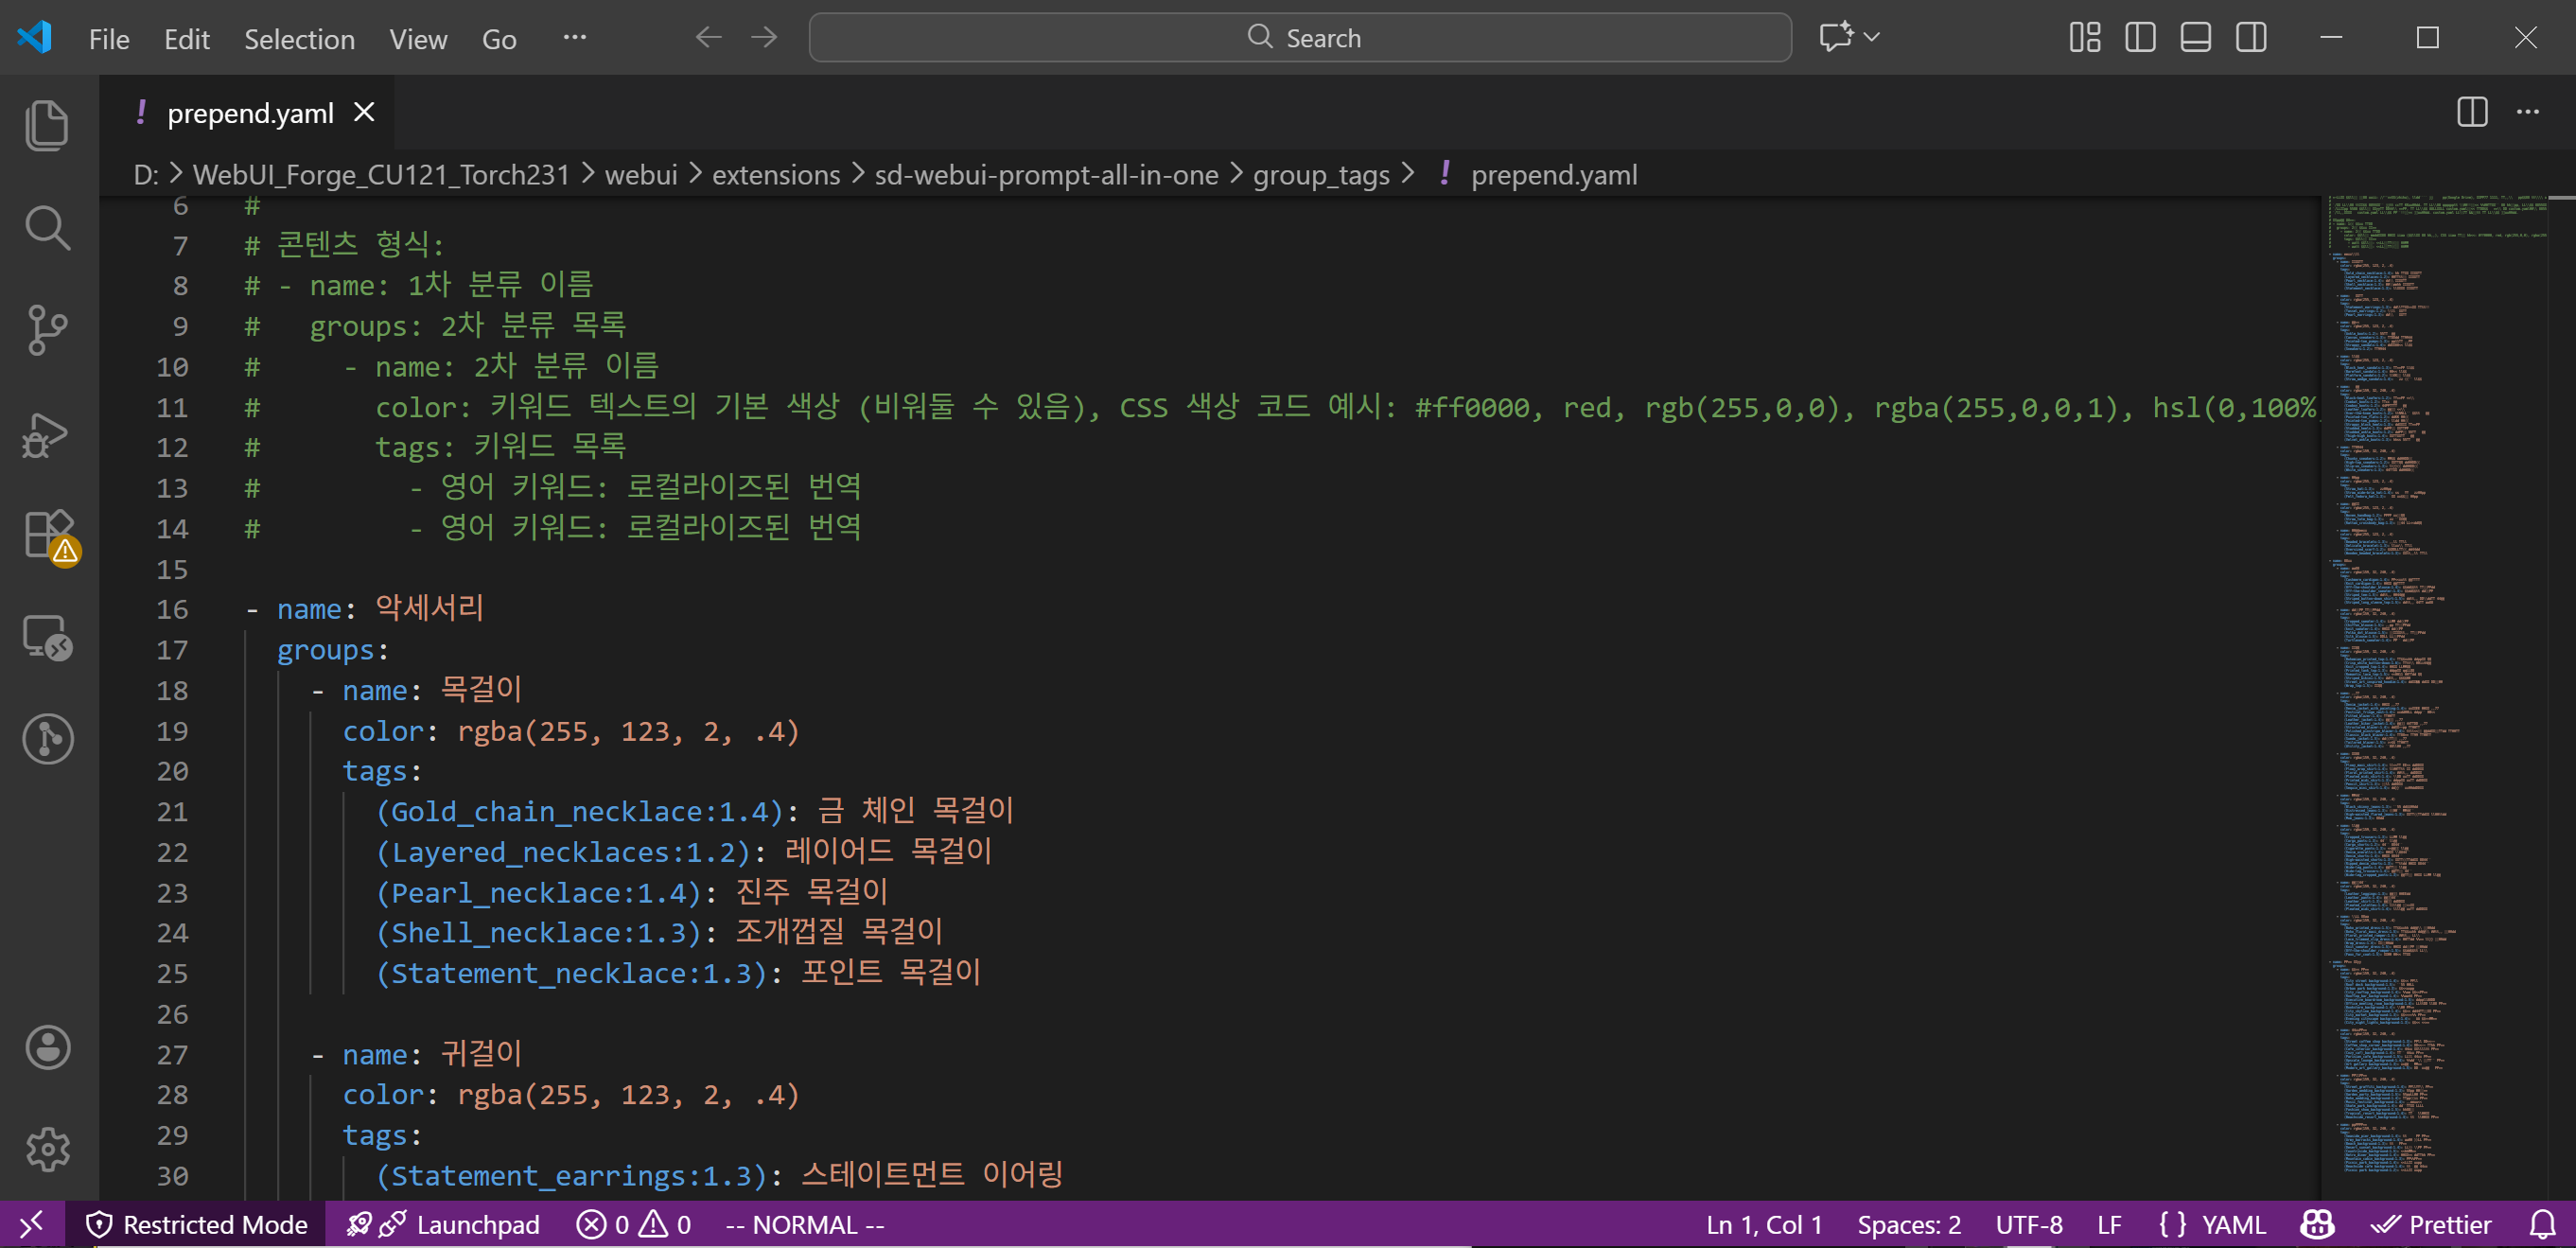Image resolution: width=2576 pixels, height=1248 pixels.
Task: Open editor More Actions ellipsis
Action: pos(2528,111)
